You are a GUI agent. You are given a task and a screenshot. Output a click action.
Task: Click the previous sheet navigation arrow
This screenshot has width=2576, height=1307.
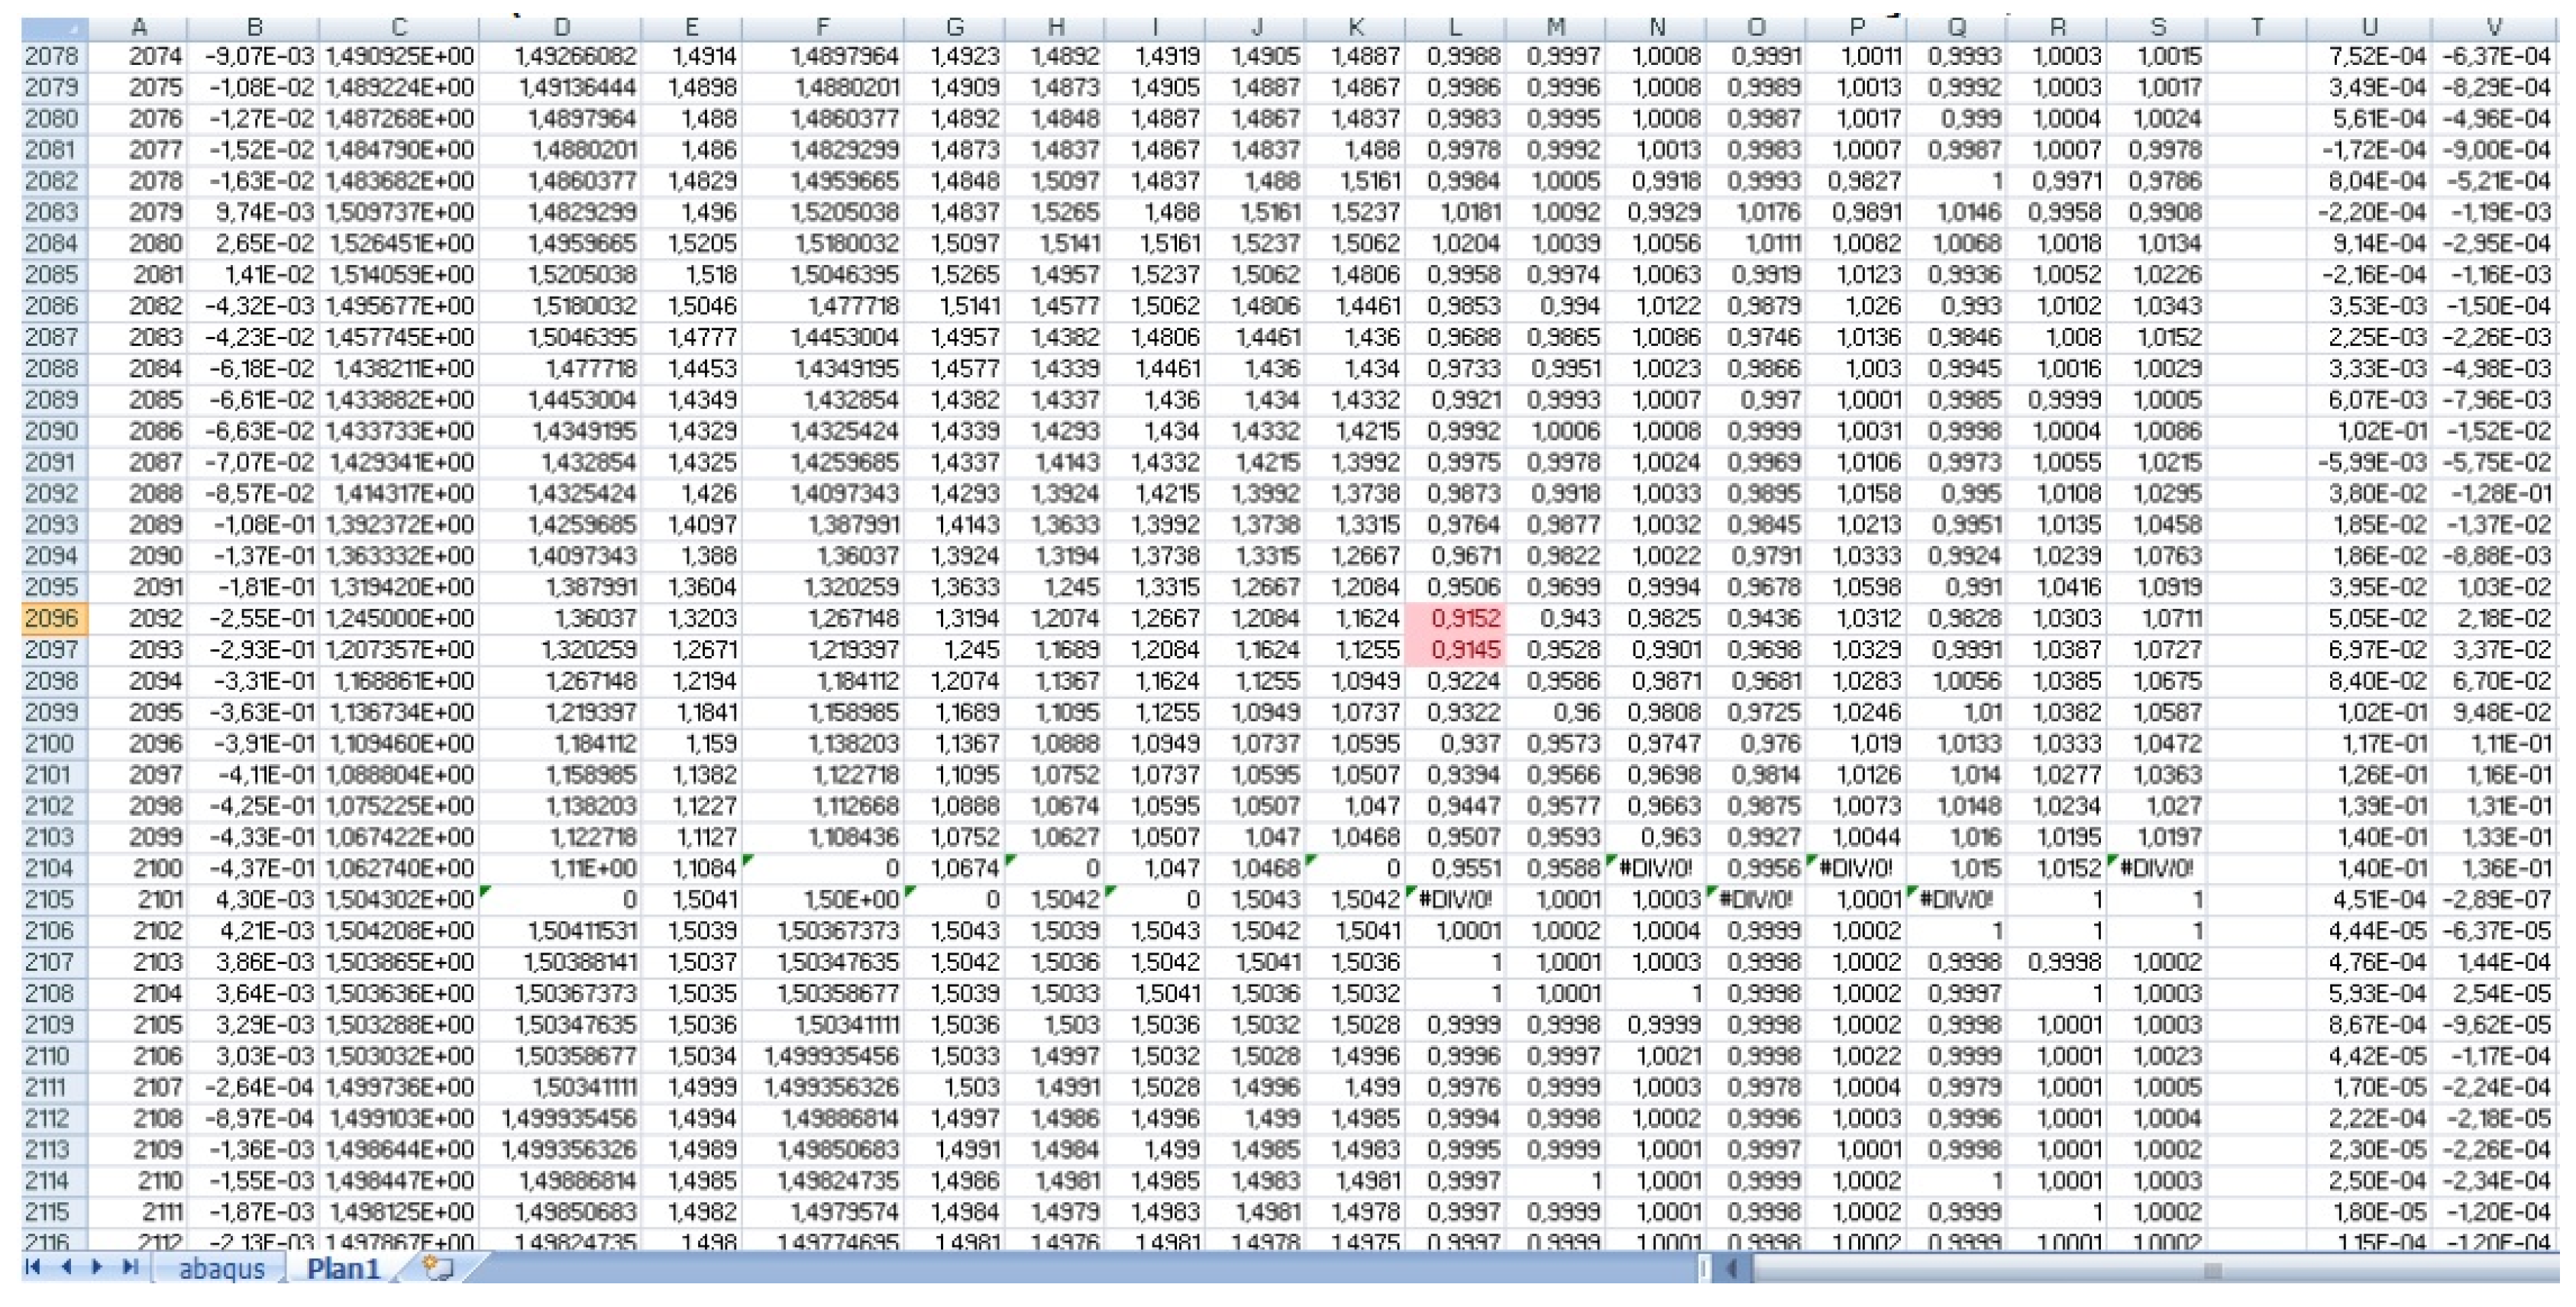coord(66,1268)
